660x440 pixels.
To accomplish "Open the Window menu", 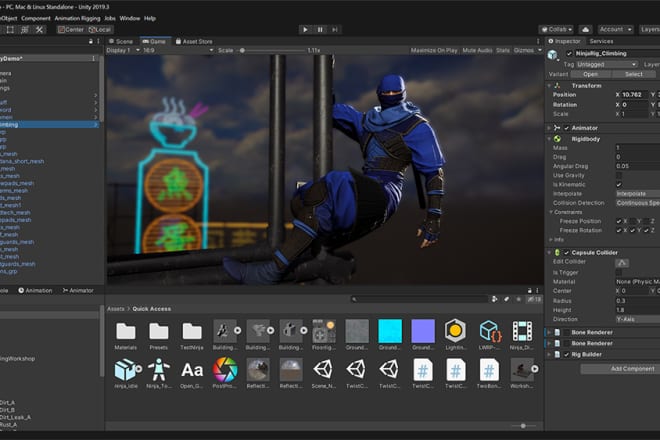I will pyautogui.click(x=130, y=19).
